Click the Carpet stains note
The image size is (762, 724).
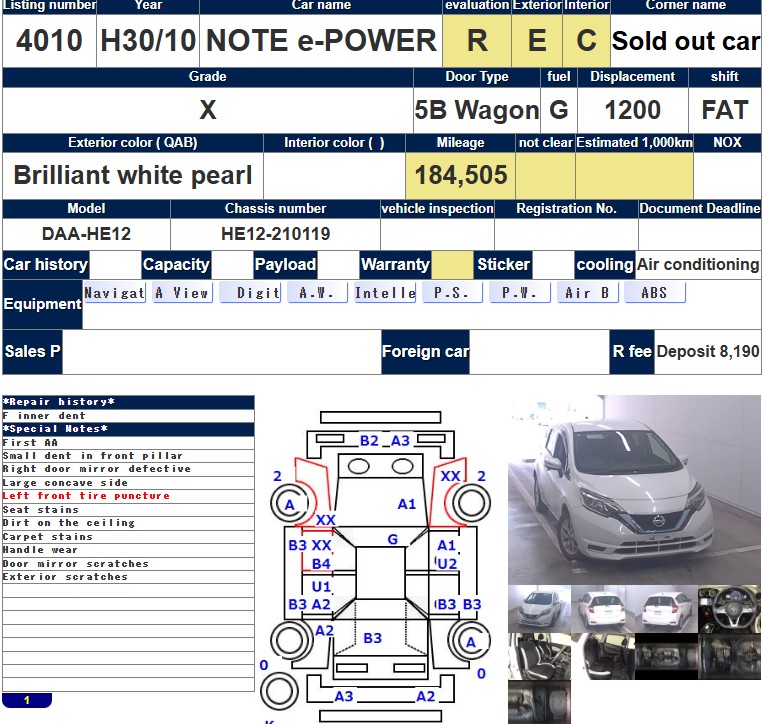(x=48, y=537)
